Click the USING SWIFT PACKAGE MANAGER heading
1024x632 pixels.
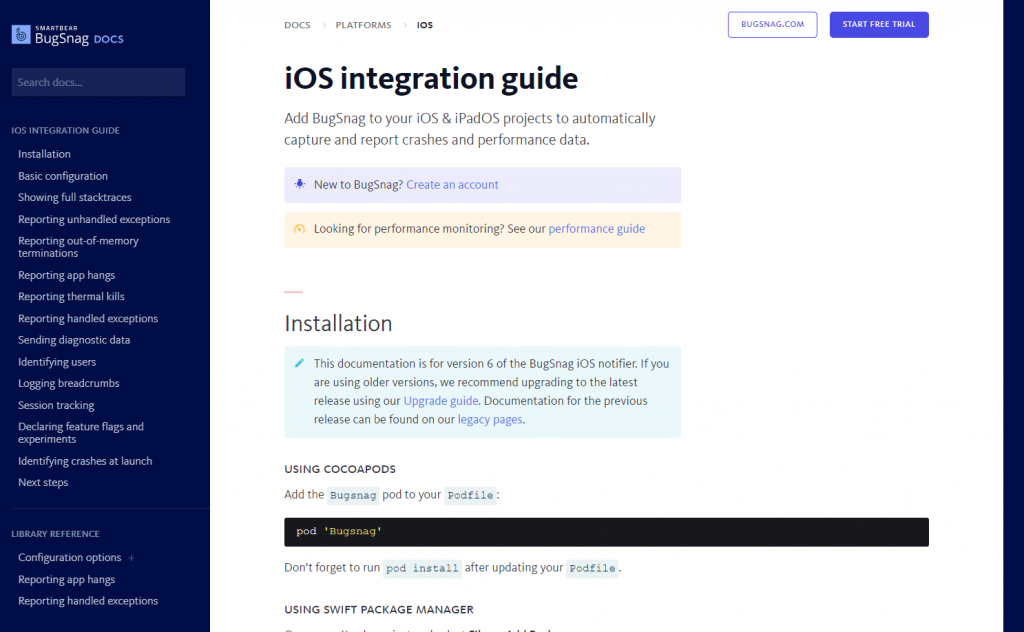[x=379, y=610]
